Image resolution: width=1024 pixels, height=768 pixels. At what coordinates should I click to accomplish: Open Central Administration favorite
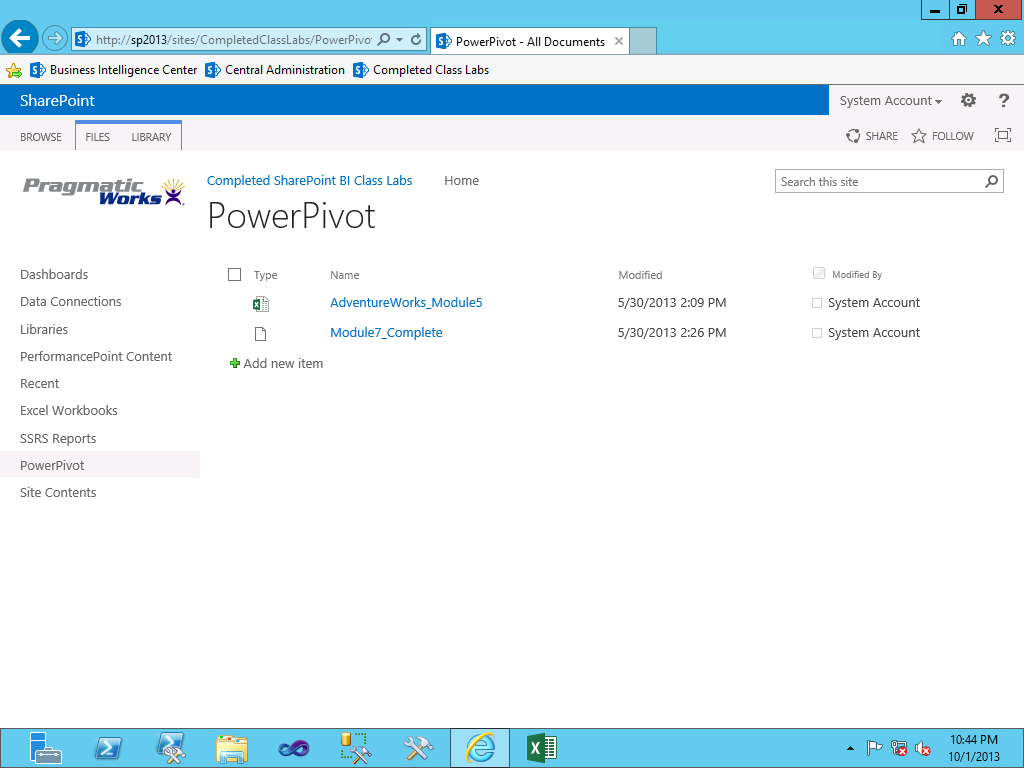275,70
